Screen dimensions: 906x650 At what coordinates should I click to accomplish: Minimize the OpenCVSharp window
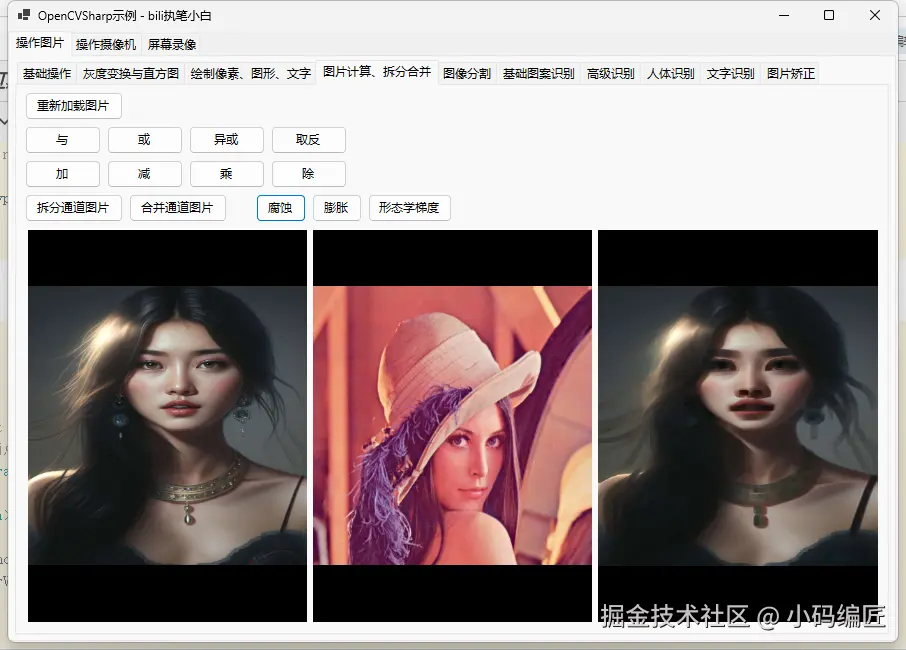[x=784, y=16]
